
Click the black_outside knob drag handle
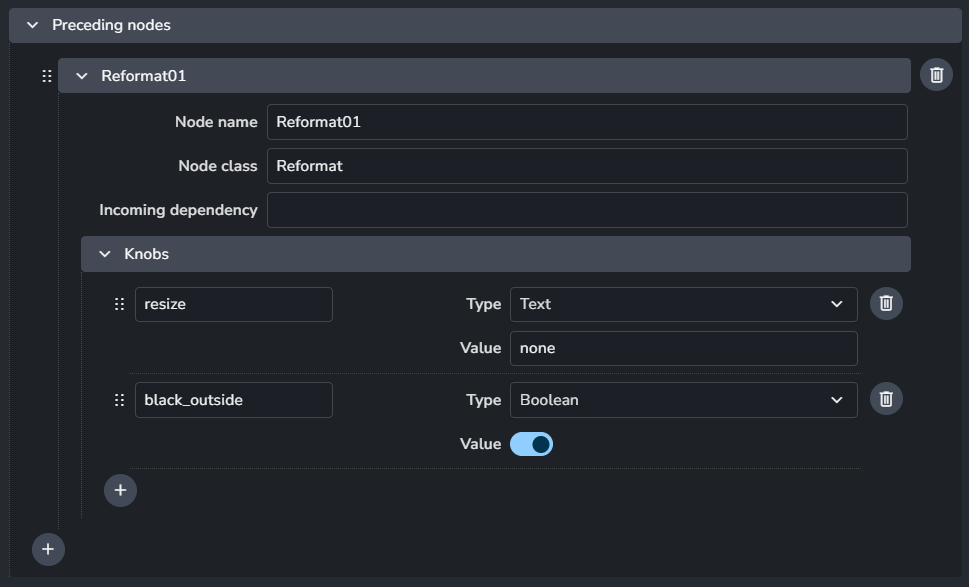tap(119, 400)
